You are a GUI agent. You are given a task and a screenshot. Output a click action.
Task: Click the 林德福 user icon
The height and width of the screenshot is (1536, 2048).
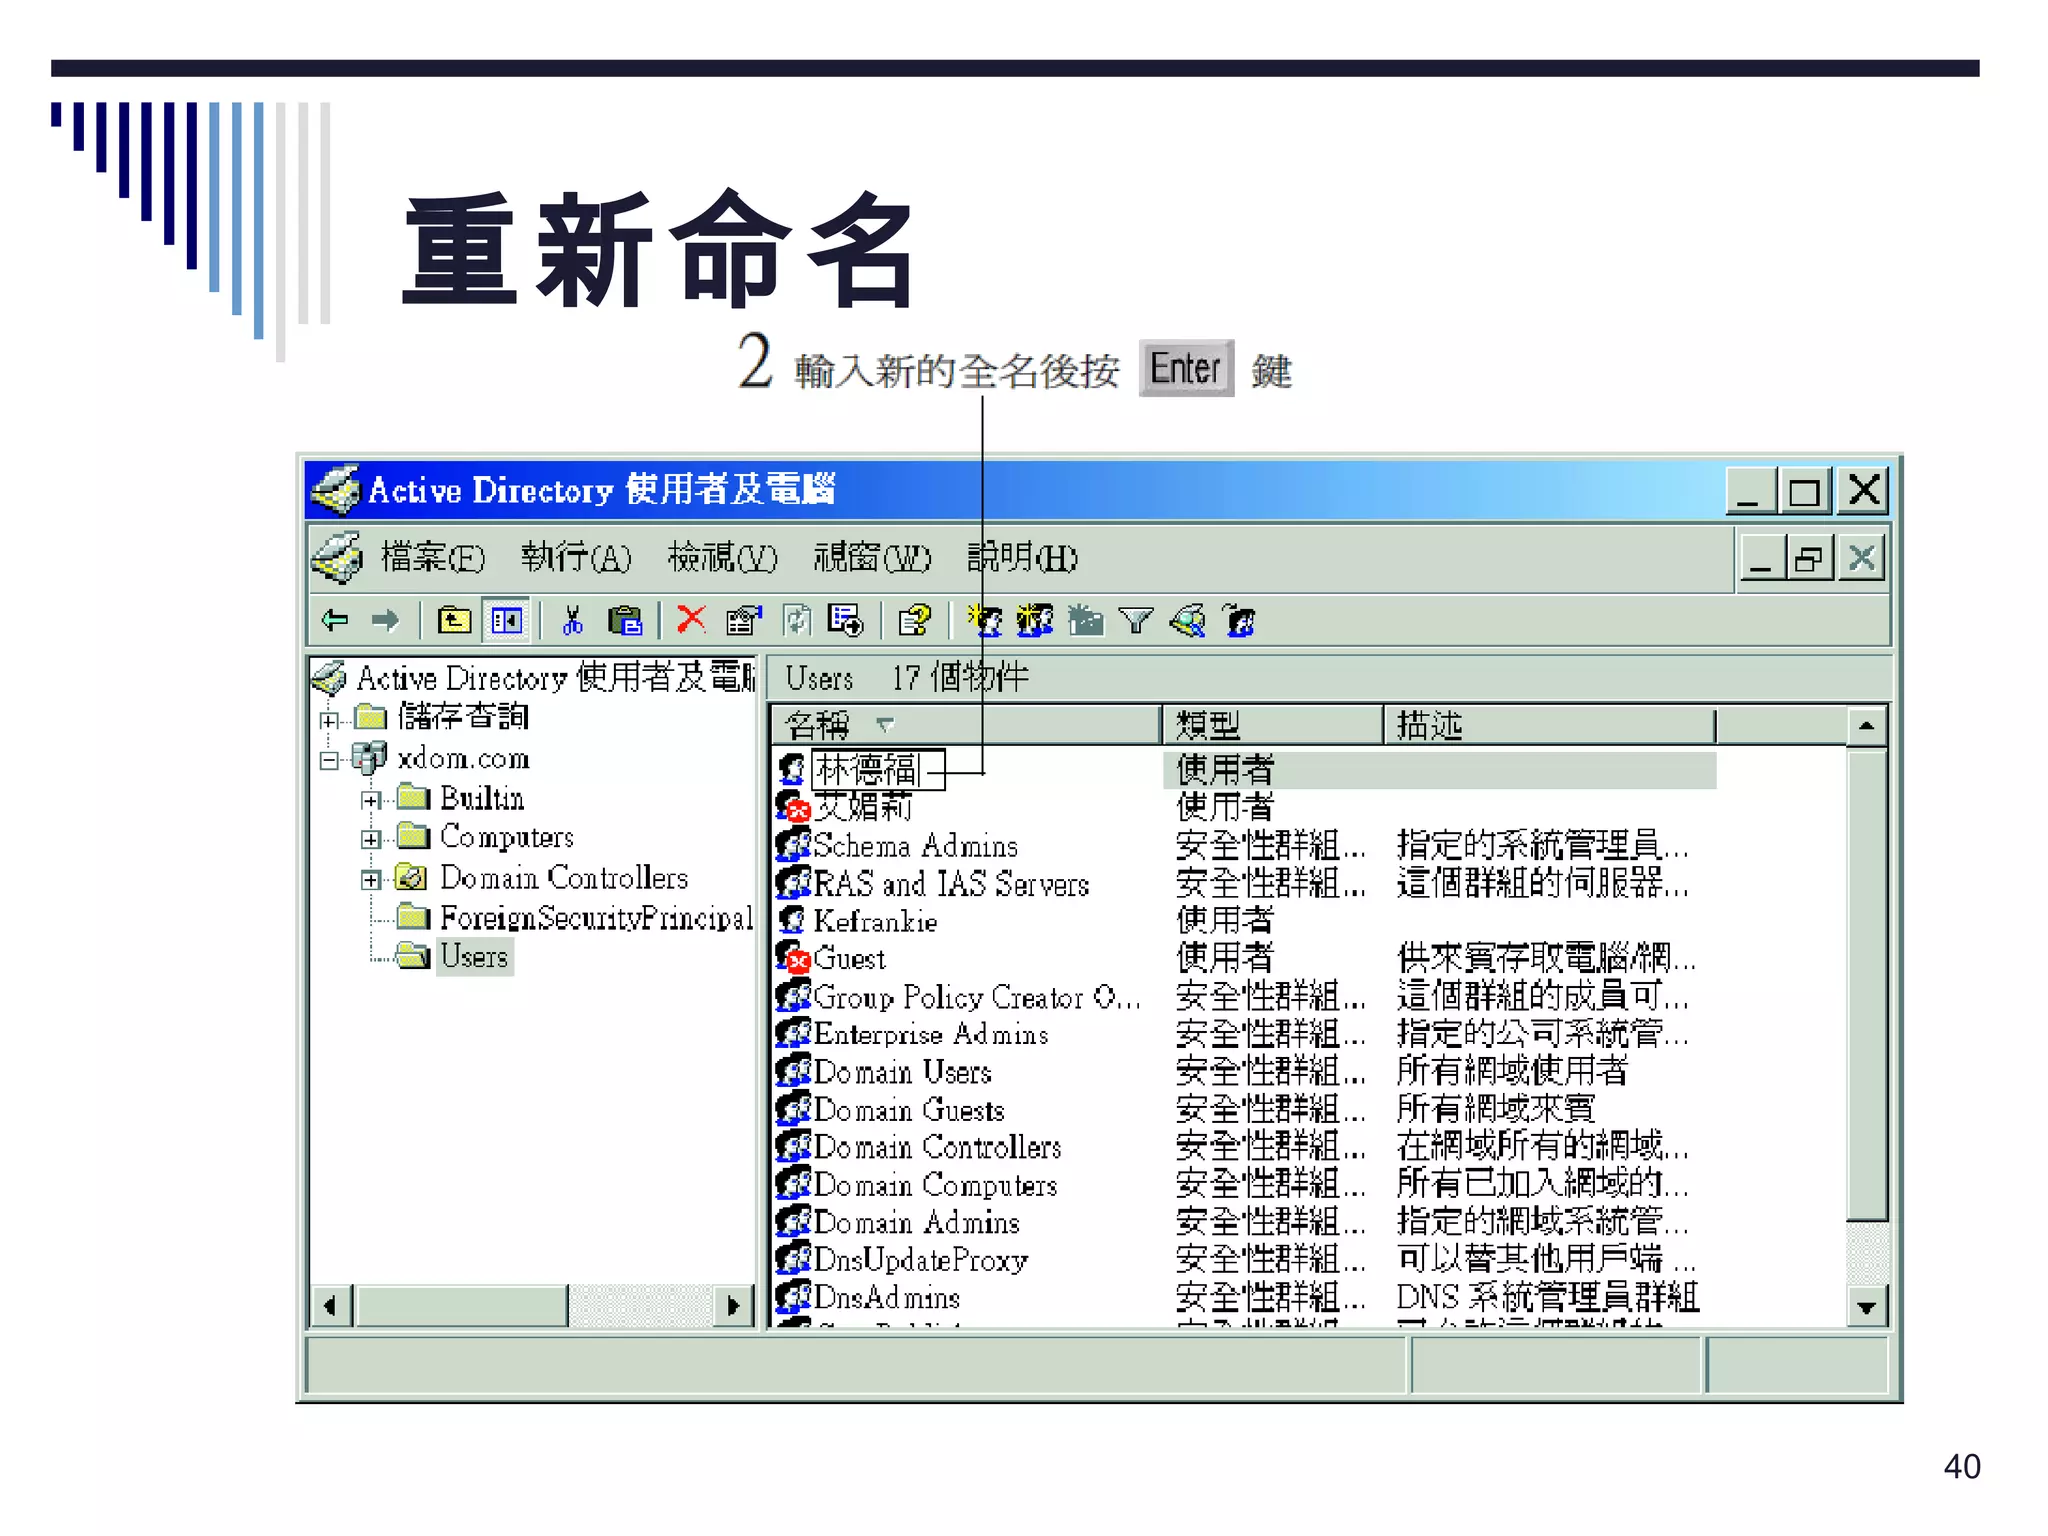[792, 769]
